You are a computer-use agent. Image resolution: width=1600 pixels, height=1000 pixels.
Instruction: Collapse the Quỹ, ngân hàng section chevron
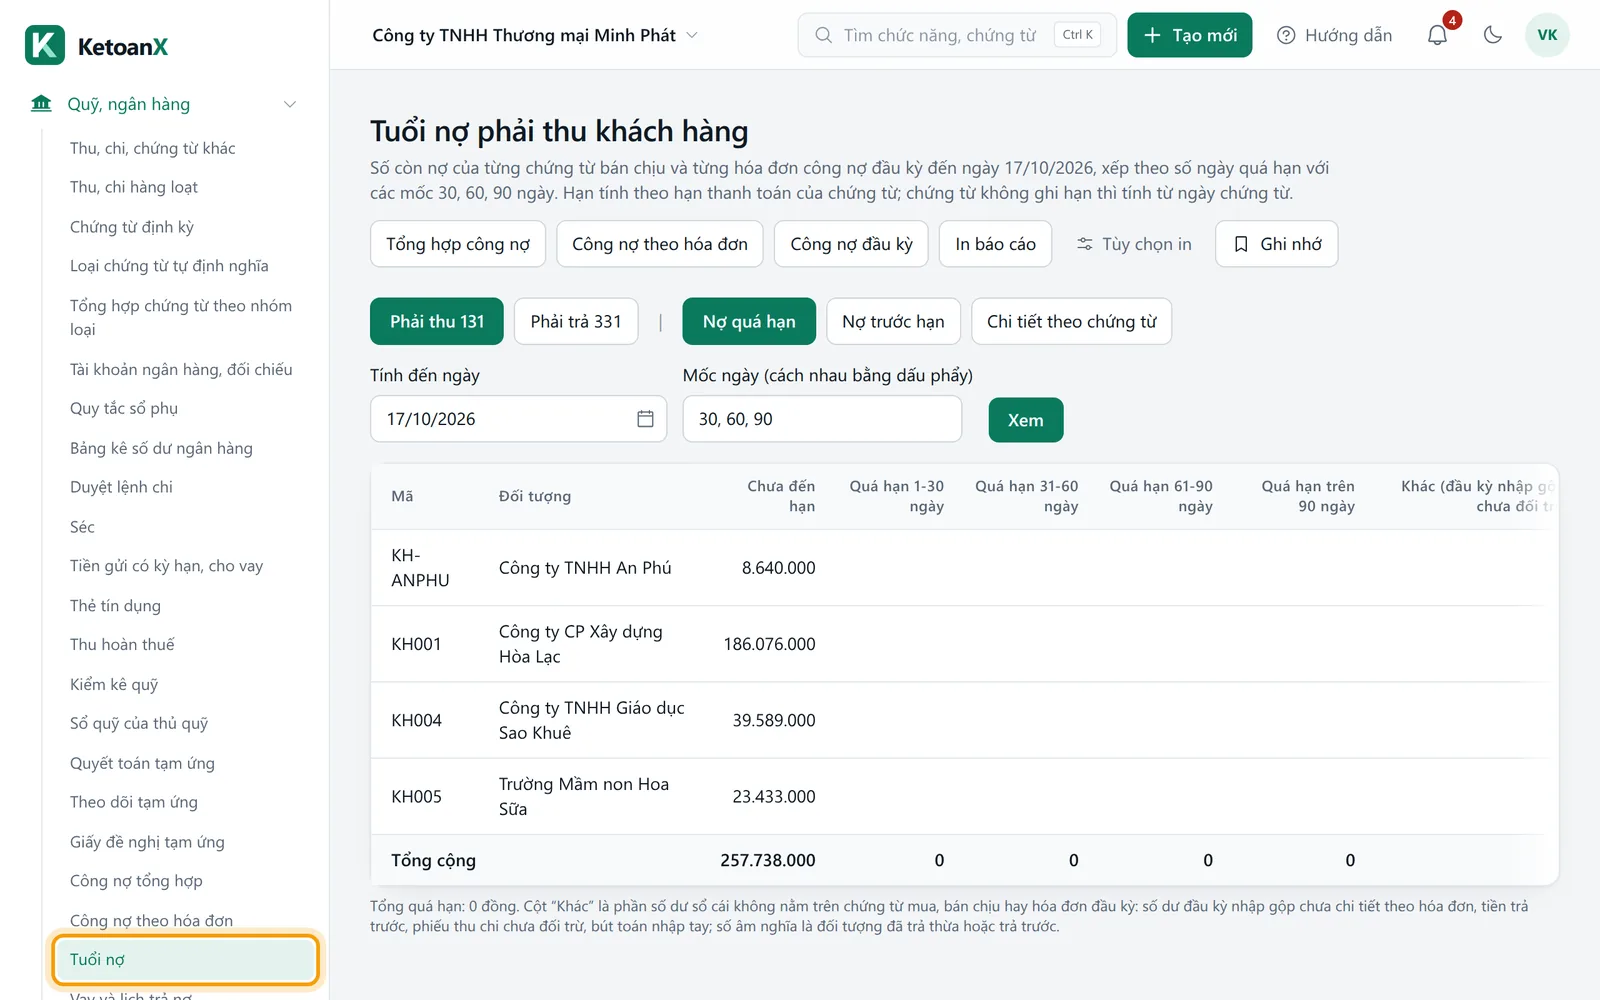290,104
